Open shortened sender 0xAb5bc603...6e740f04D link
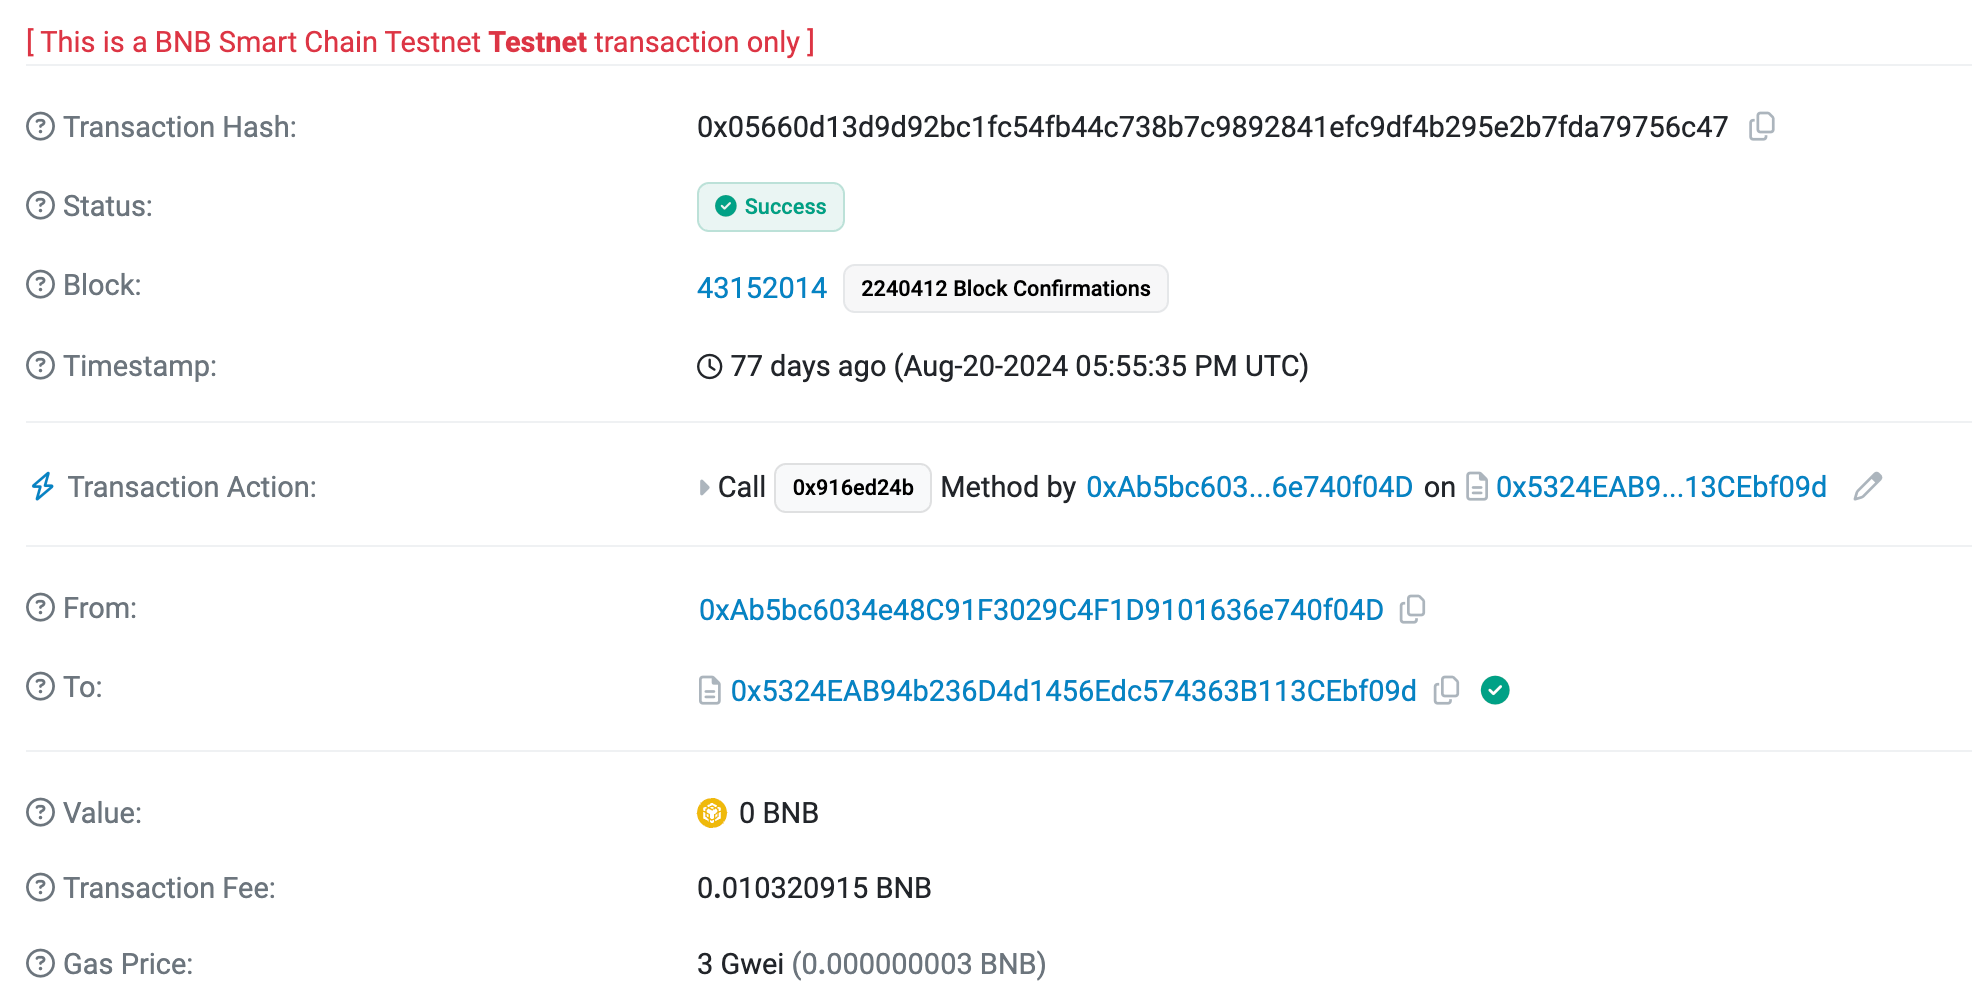Viewport: 1972px width, 1006px height. [1249, 487]
